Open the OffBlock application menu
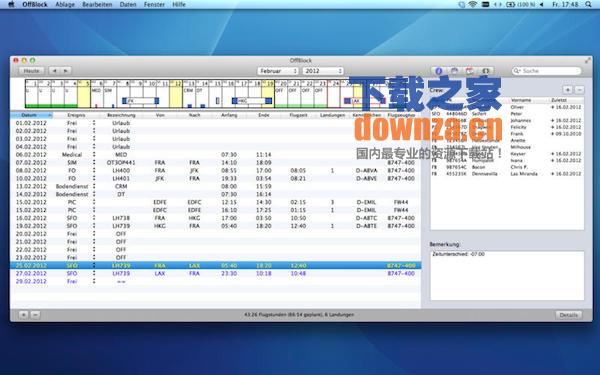 [35, 4]
